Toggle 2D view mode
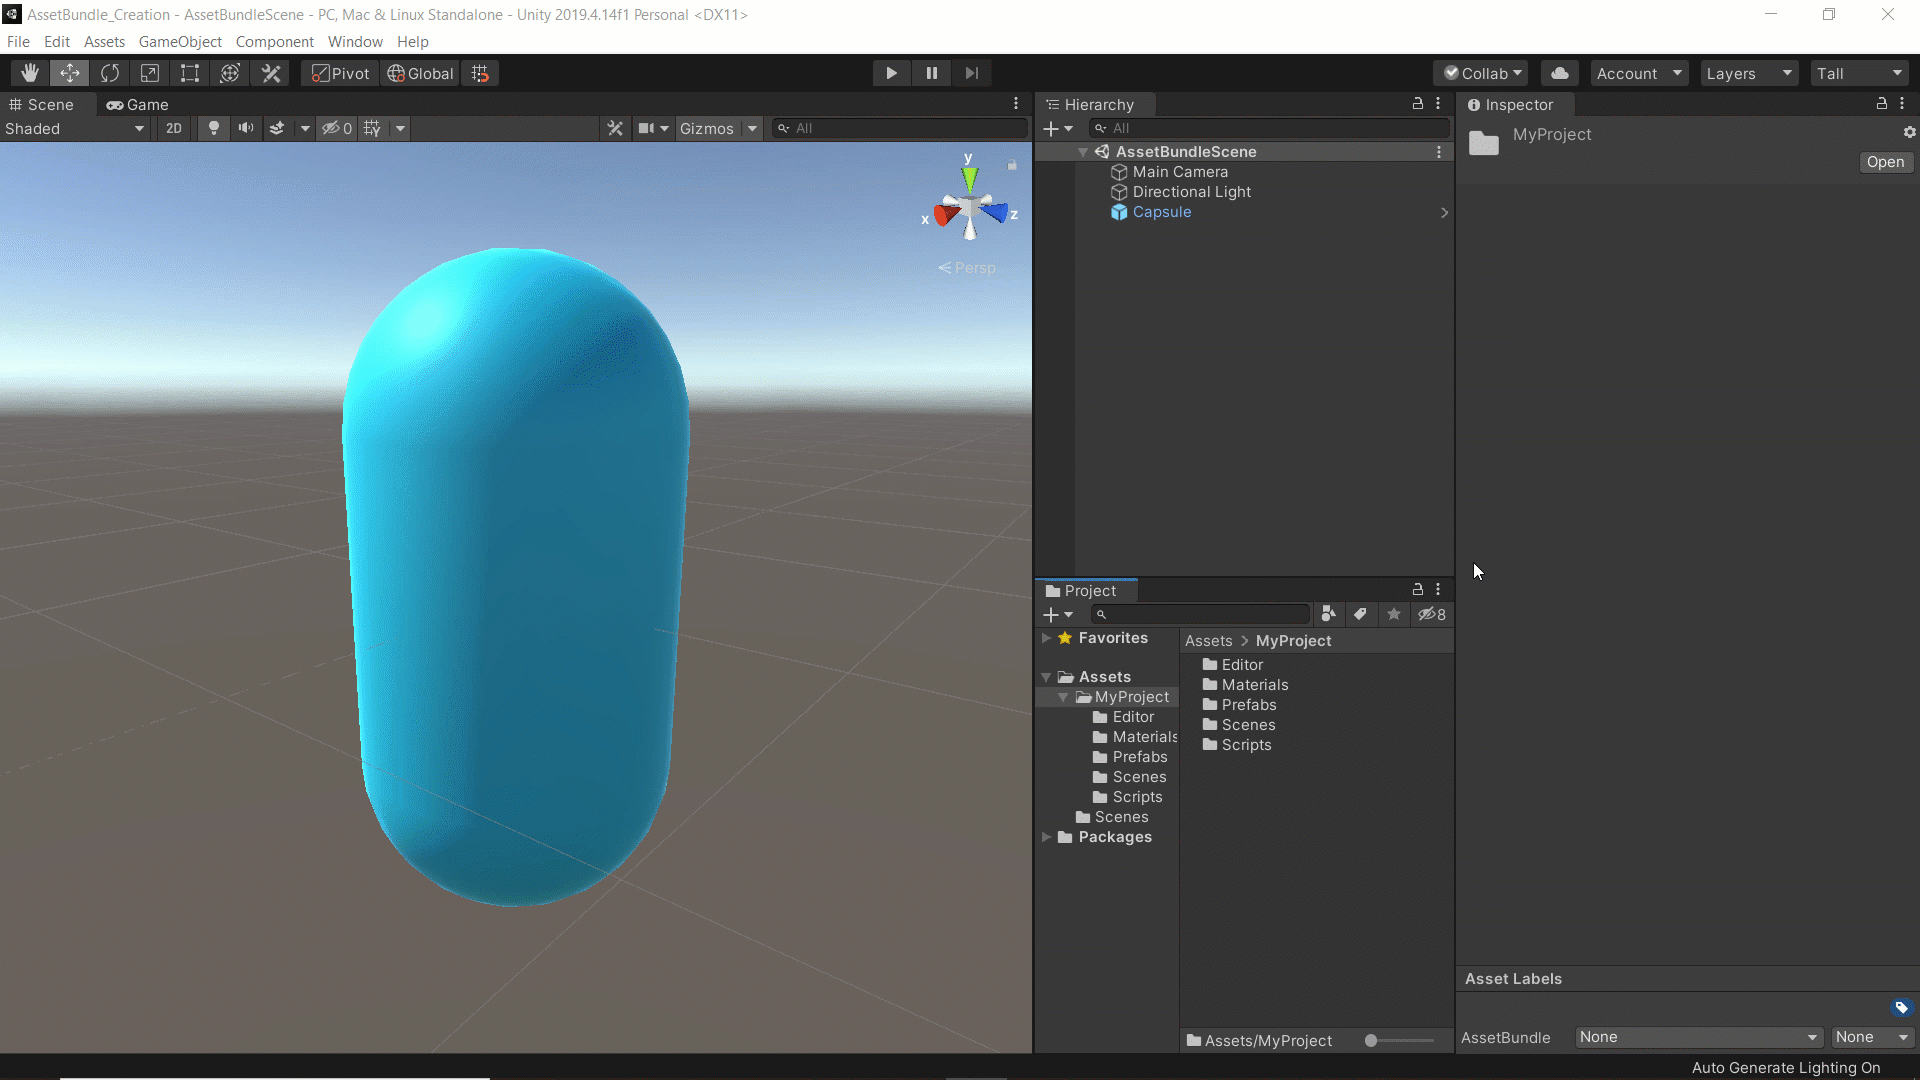Viewport: 1920px width, 1080px height. [173, 127]
